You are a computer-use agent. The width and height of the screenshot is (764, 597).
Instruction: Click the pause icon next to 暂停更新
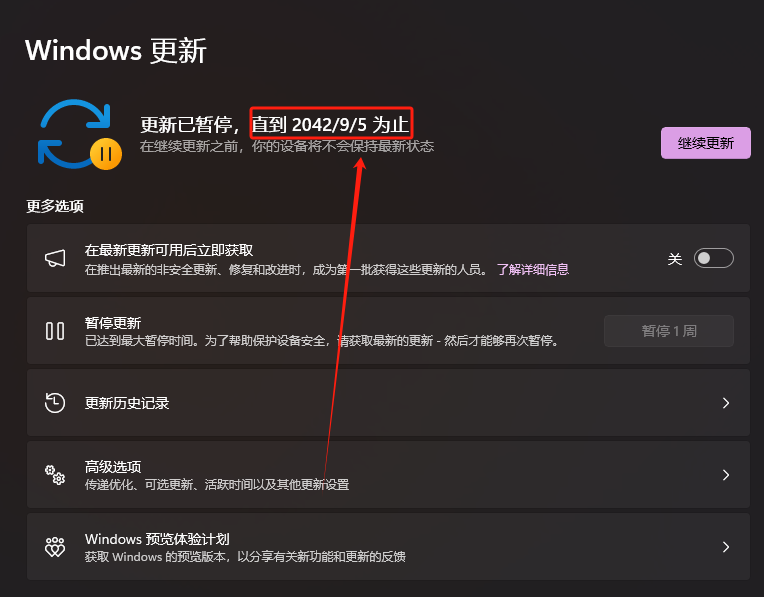coord(55,331)
